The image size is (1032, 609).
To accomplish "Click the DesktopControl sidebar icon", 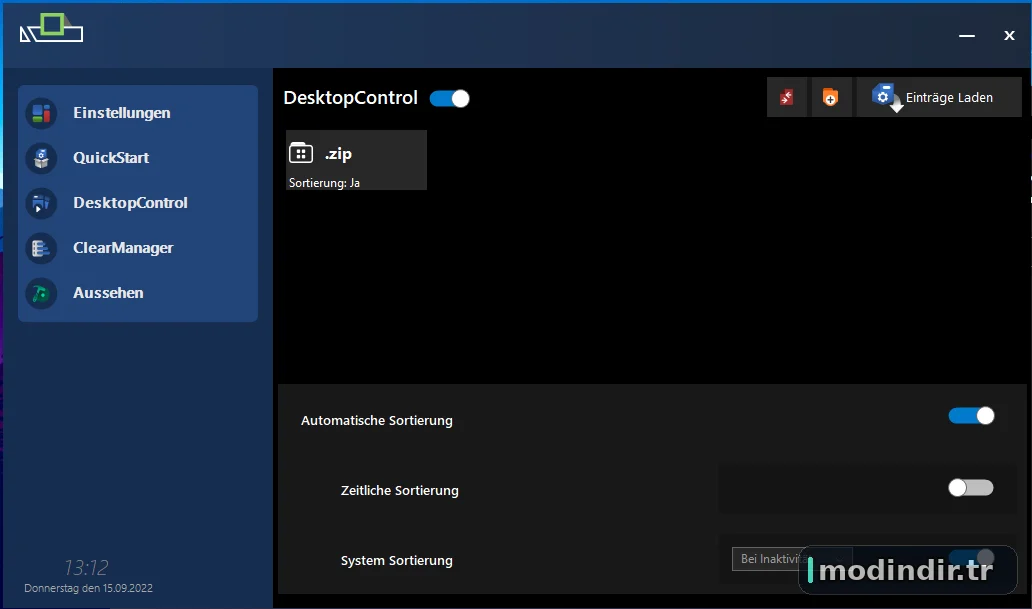I will [x=41, y=203].
